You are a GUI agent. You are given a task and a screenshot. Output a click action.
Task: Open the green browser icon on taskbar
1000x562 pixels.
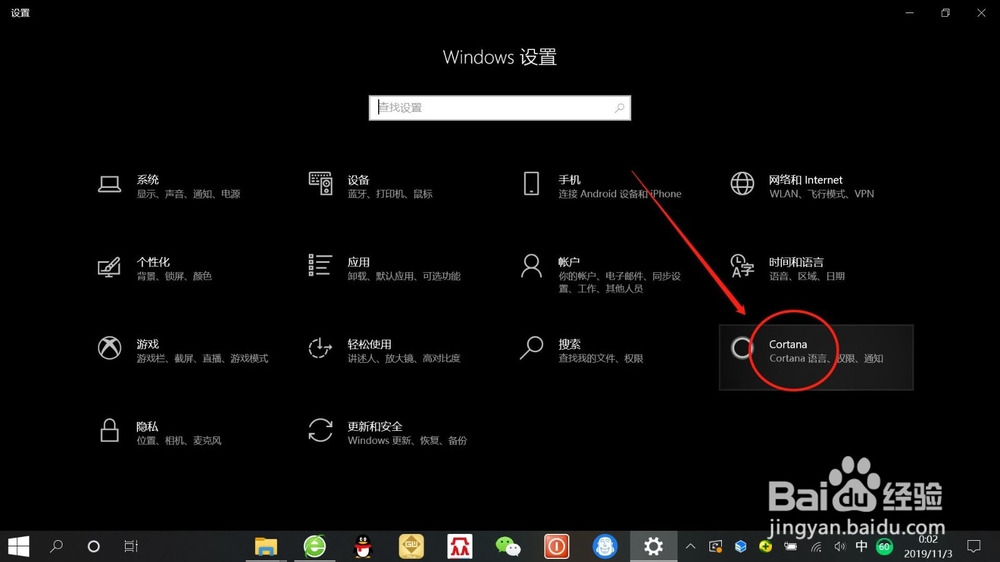[314, 547]
